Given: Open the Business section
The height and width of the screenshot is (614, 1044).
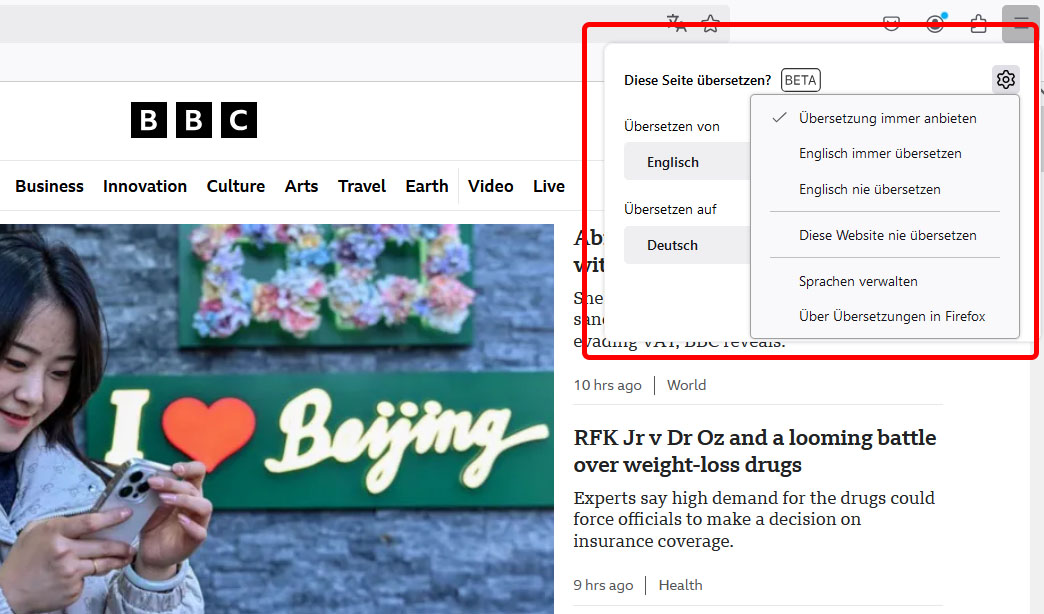Looking at the screenshot, I should (49, 186).
